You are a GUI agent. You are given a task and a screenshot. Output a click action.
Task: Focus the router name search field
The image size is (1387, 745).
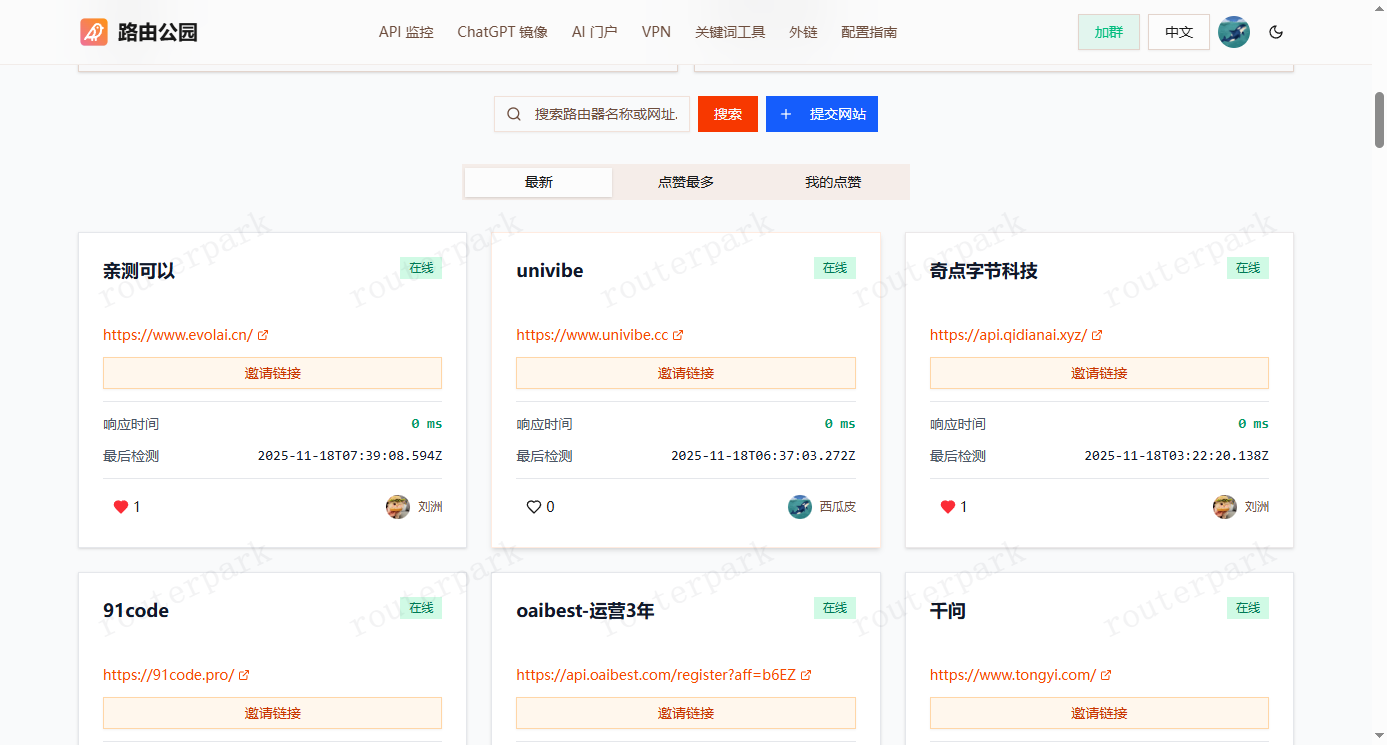pyautogui.click(x=611, y=114)
